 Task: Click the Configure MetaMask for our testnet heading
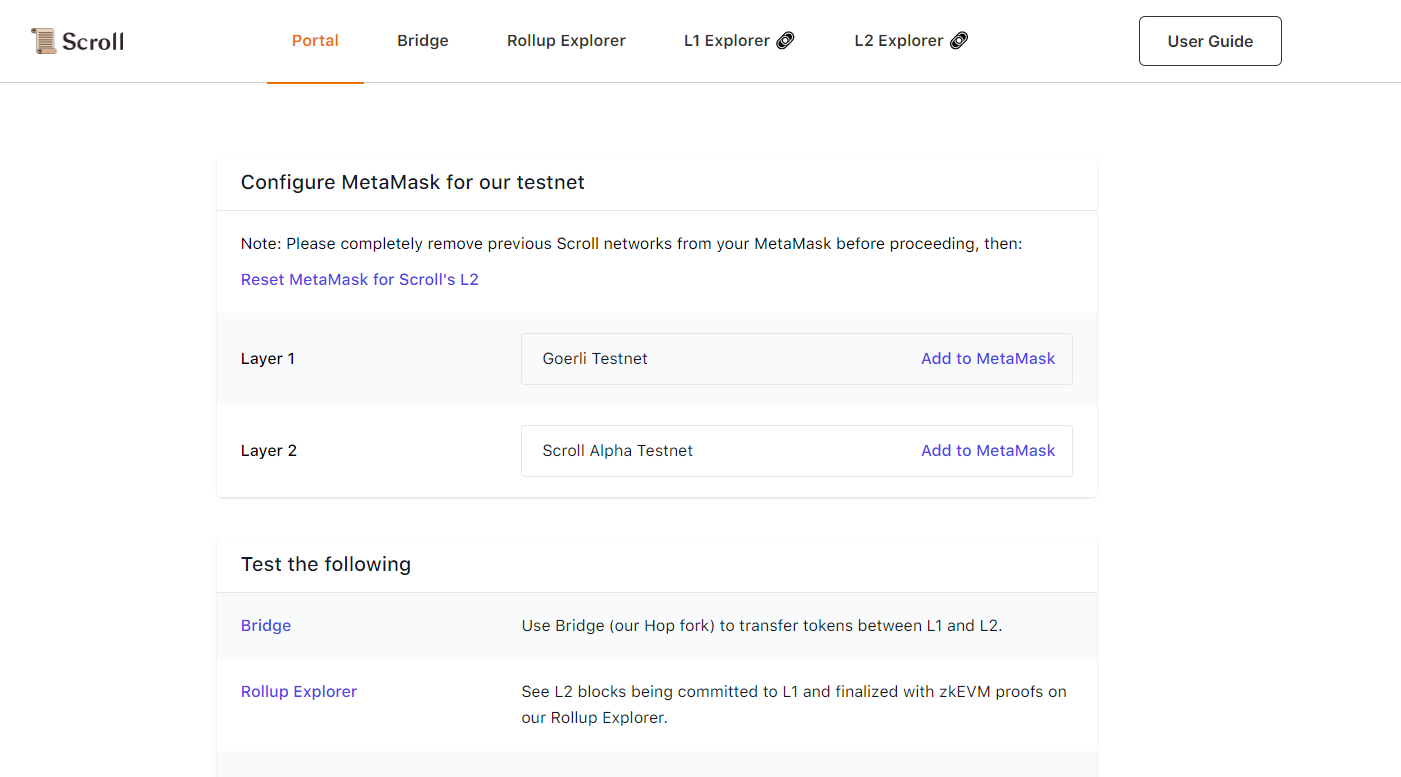pos(413,183)
